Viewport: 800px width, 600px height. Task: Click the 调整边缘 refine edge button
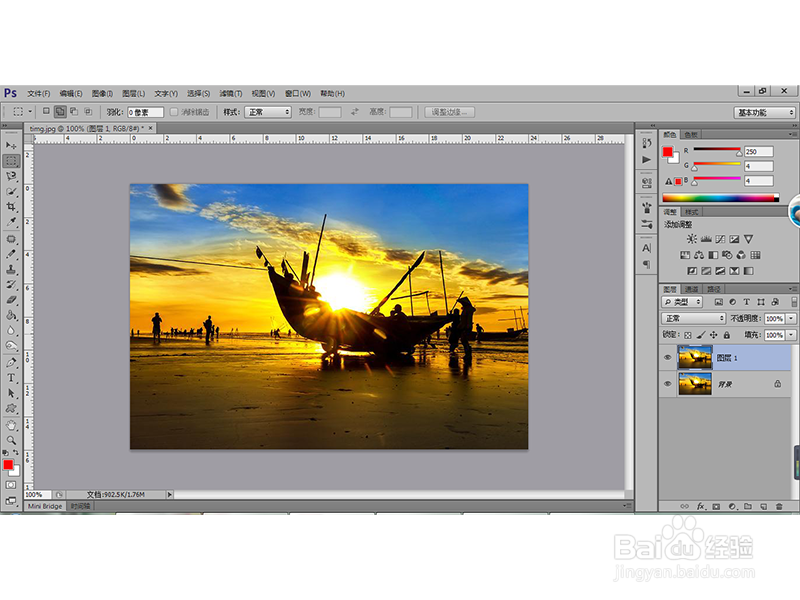(449, 112)
